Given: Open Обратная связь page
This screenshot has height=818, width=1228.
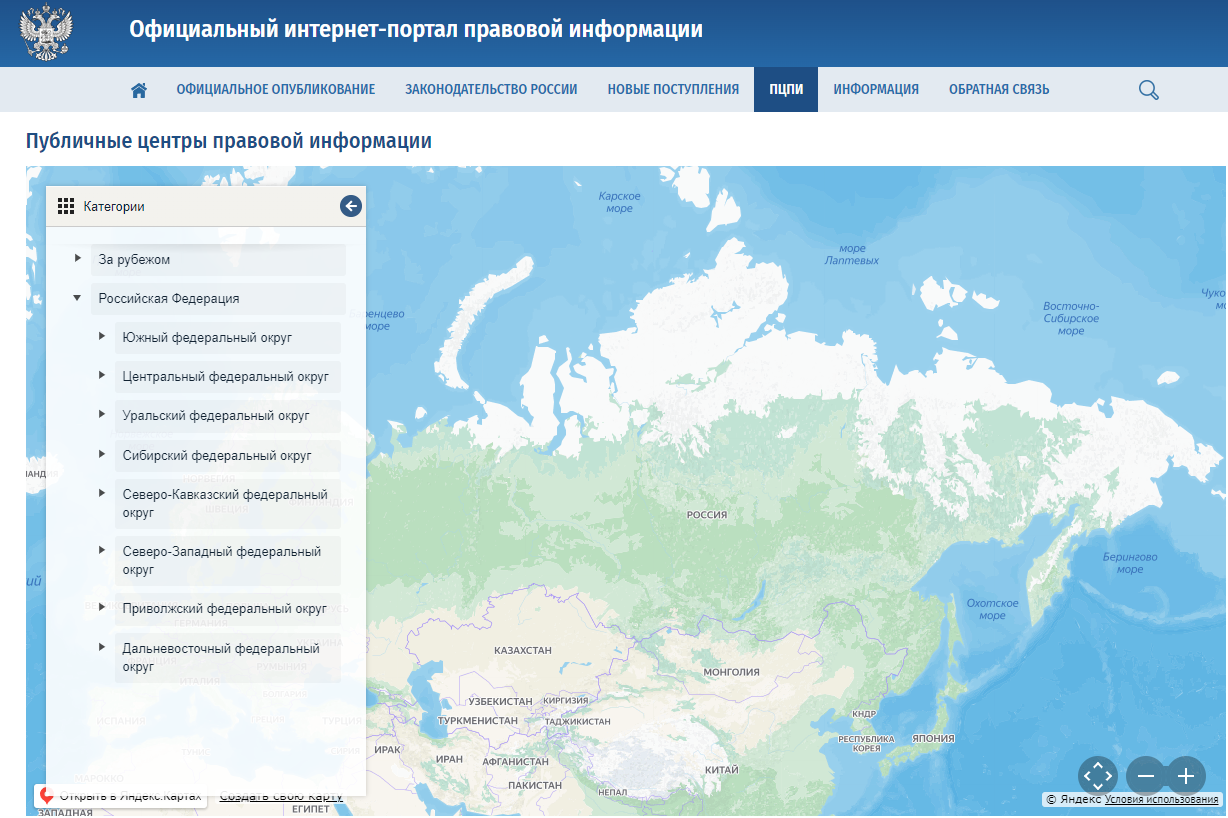Looking at the screenshot, I should [x=999, y=90].
